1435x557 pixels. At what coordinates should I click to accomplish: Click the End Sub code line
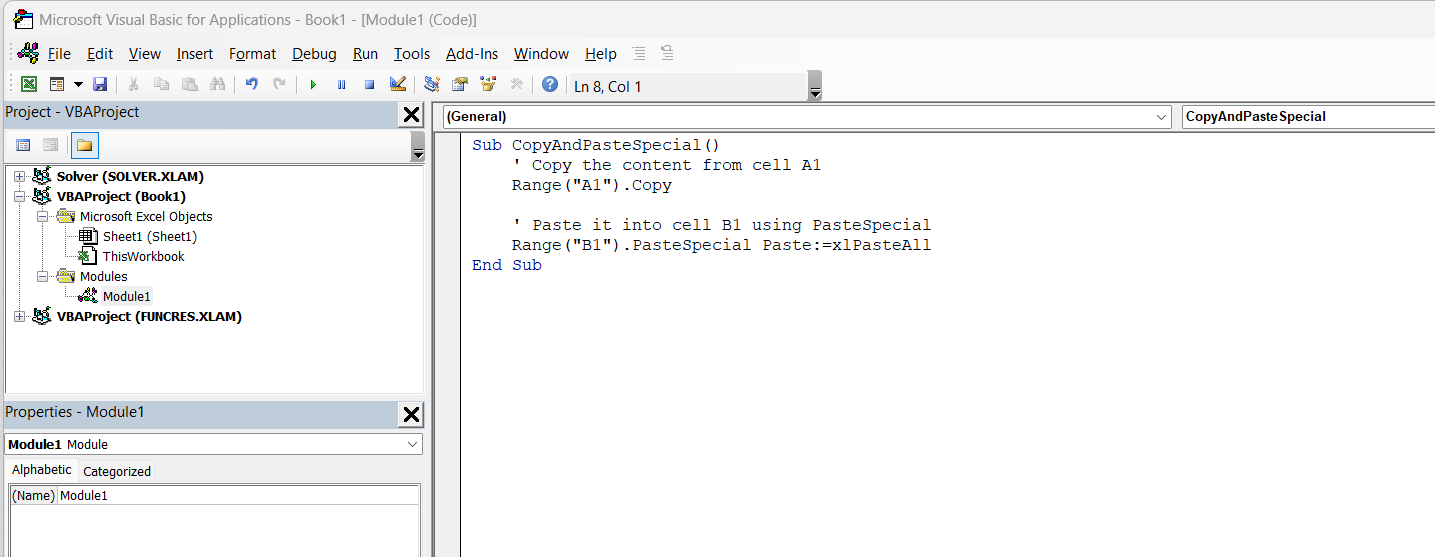[x=507, y=265]
